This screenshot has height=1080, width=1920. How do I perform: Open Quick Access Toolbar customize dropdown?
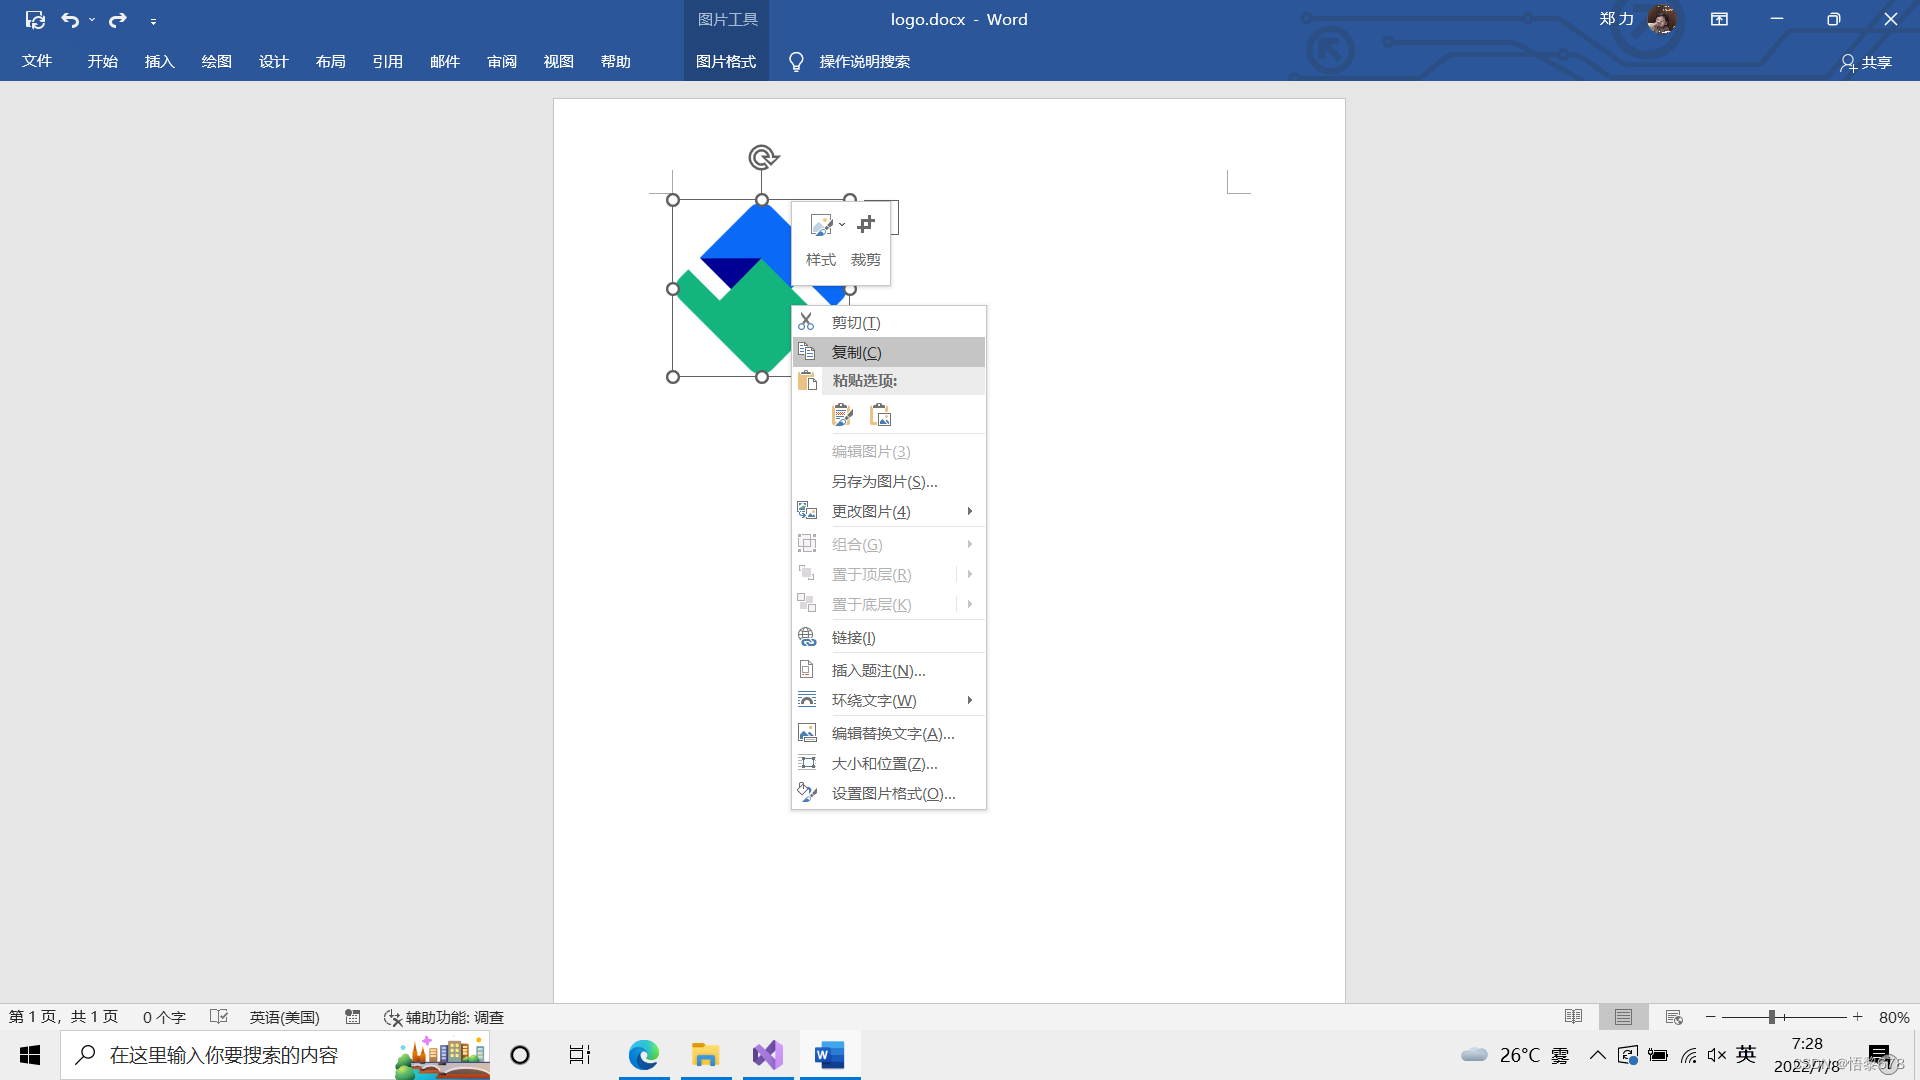tap(153, 21)
